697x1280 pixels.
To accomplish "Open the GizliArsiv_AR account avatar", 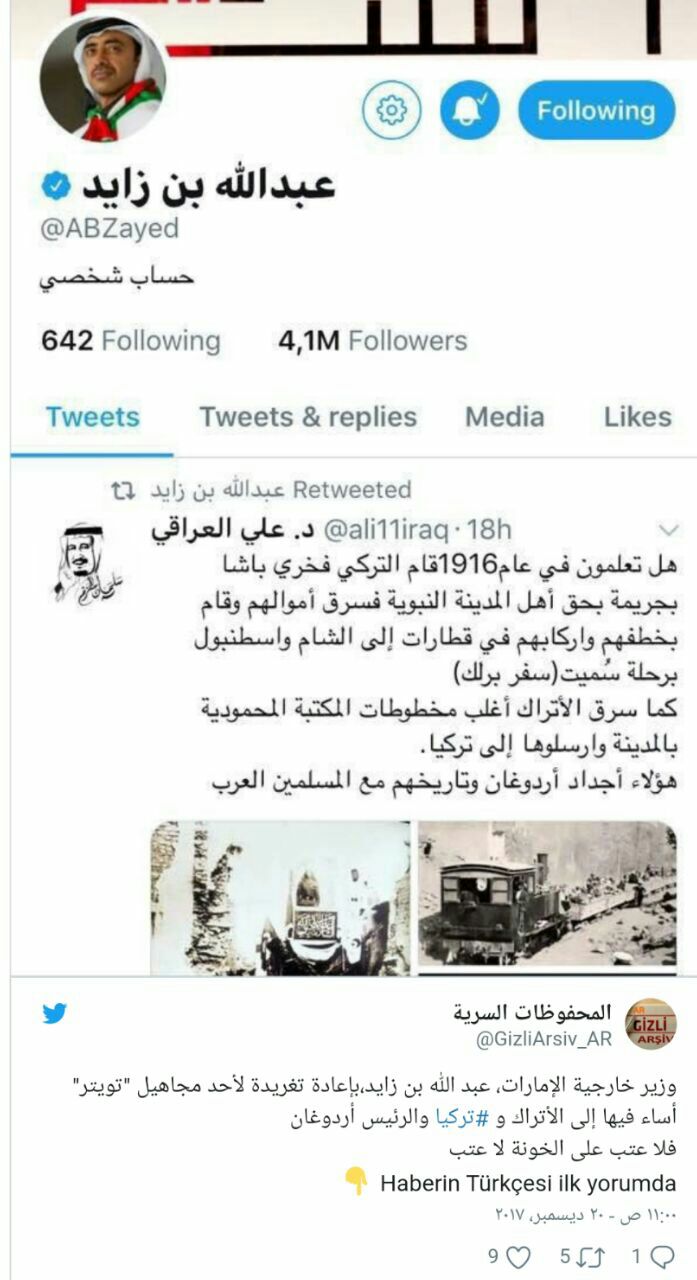I will pyautogui.click(x=651, y=1023).
